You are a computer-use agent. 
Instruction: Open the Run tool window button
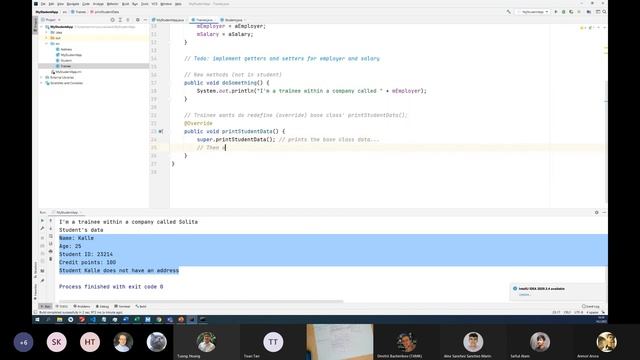pos(45,306)
